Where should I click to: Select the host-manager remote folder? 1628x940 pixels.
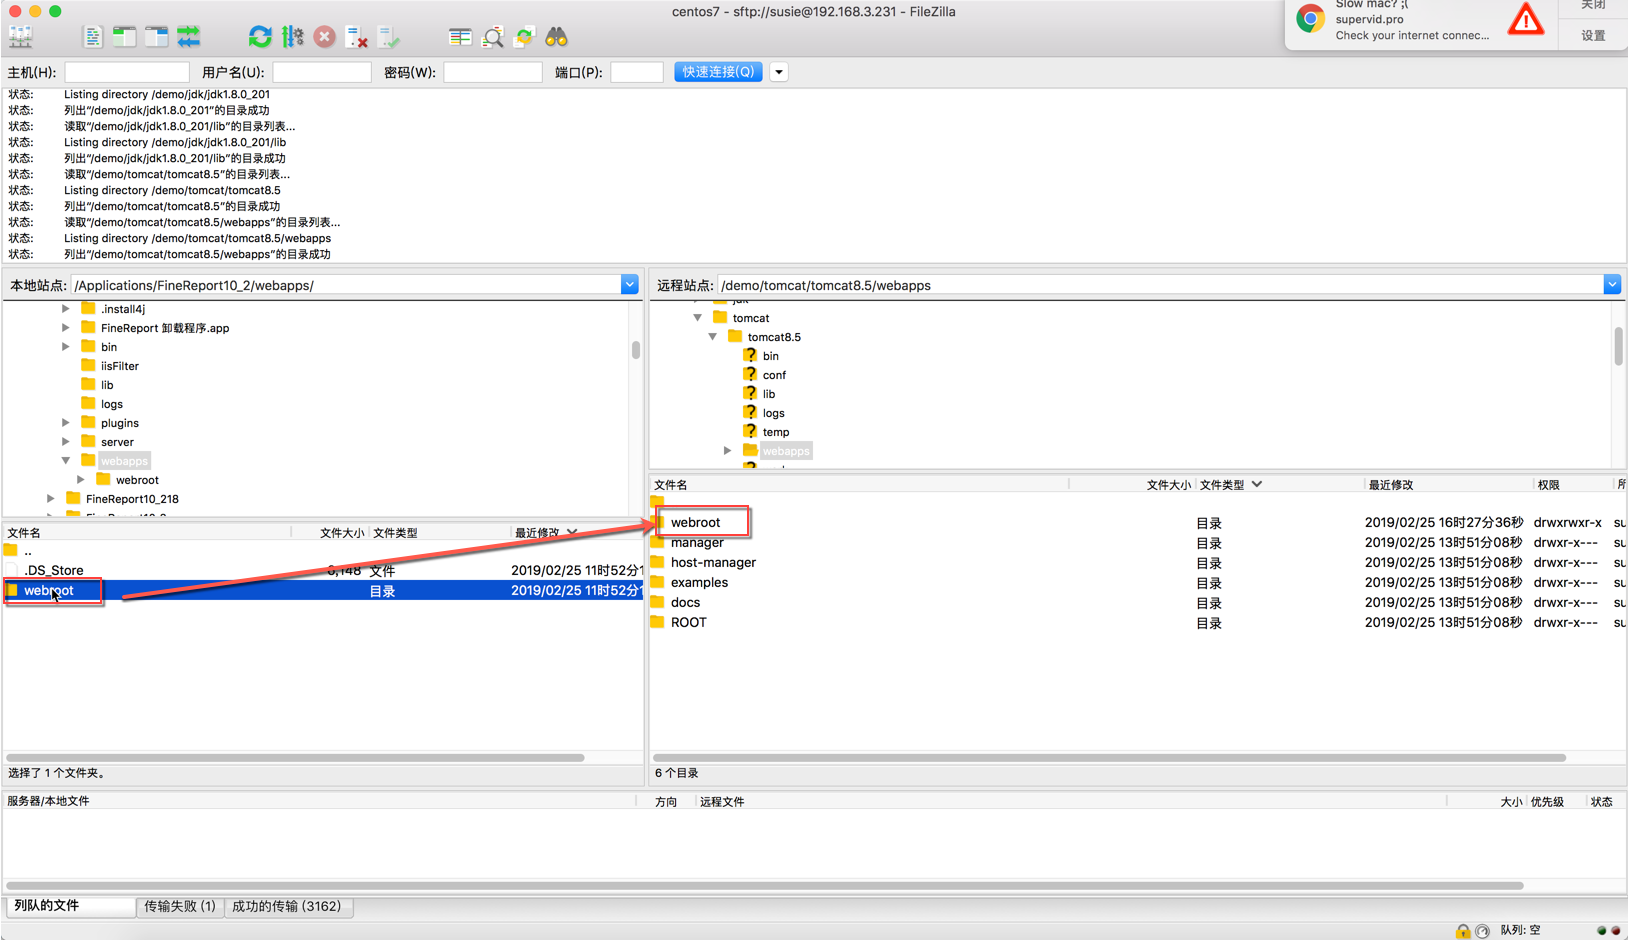point(713,563)
